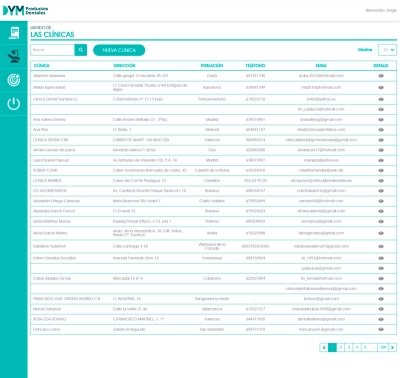Viewport: 400px width, 378px height.
Task: Select the Calle camarga address cell
Action: (x=130, y=246)
